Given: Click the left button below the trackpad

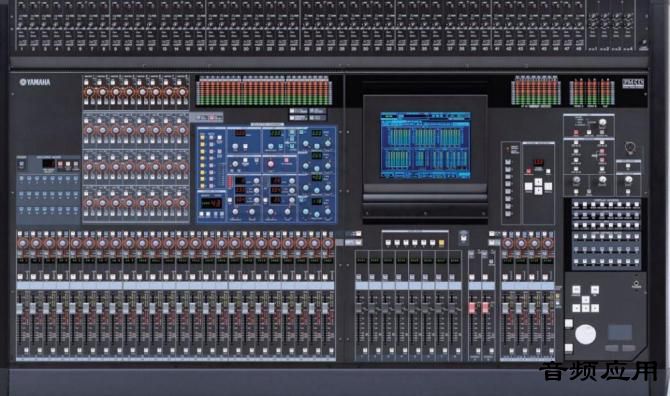Looking at the screenshot, I should coord(611,348).
